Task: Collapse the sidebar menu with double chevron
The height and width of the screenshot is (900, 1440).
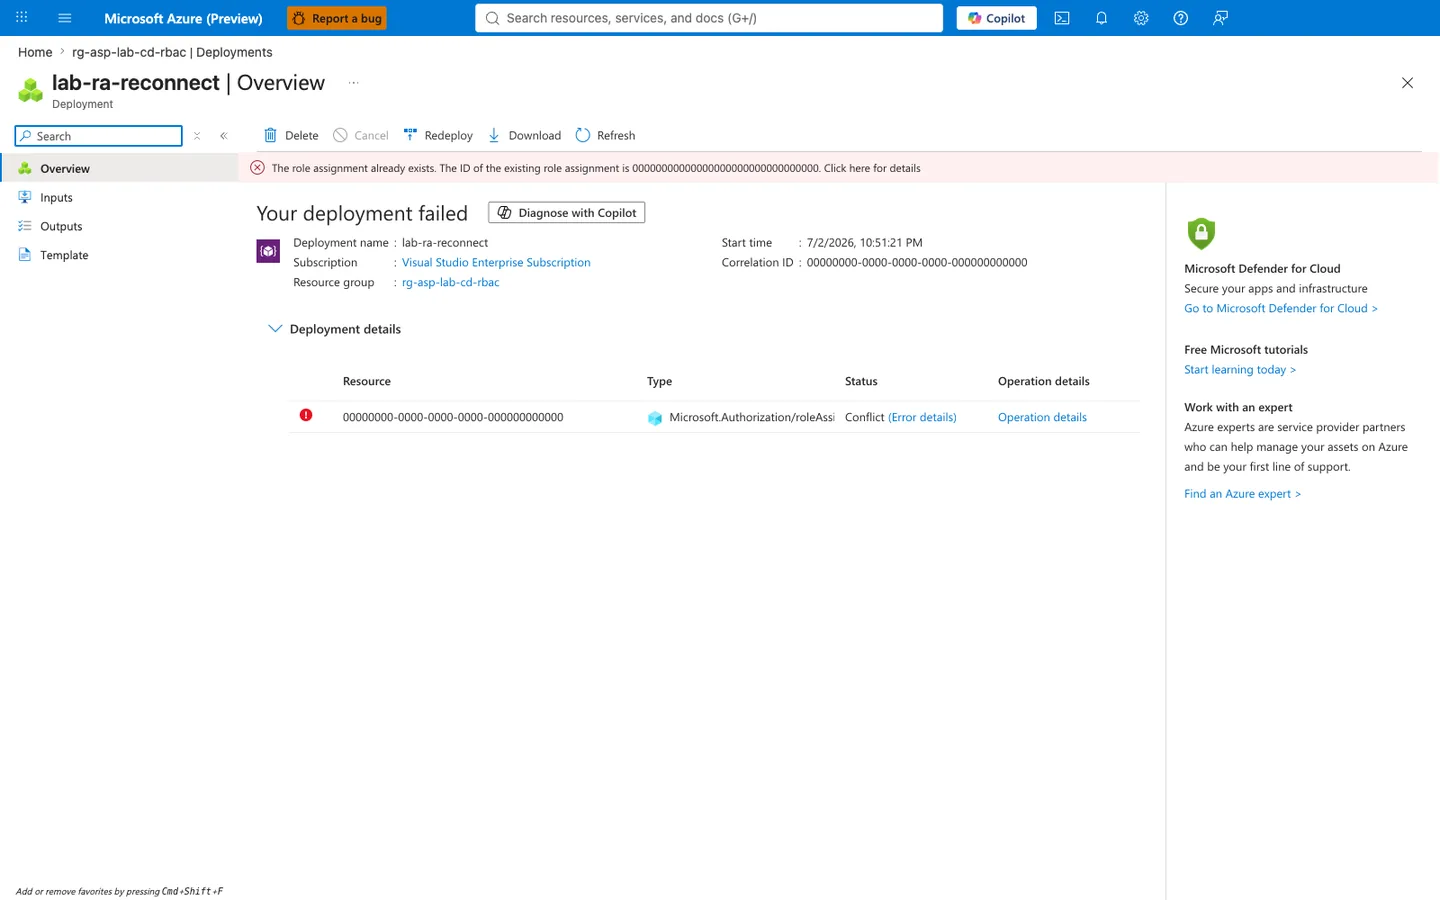Action: (x=224, y=136)
